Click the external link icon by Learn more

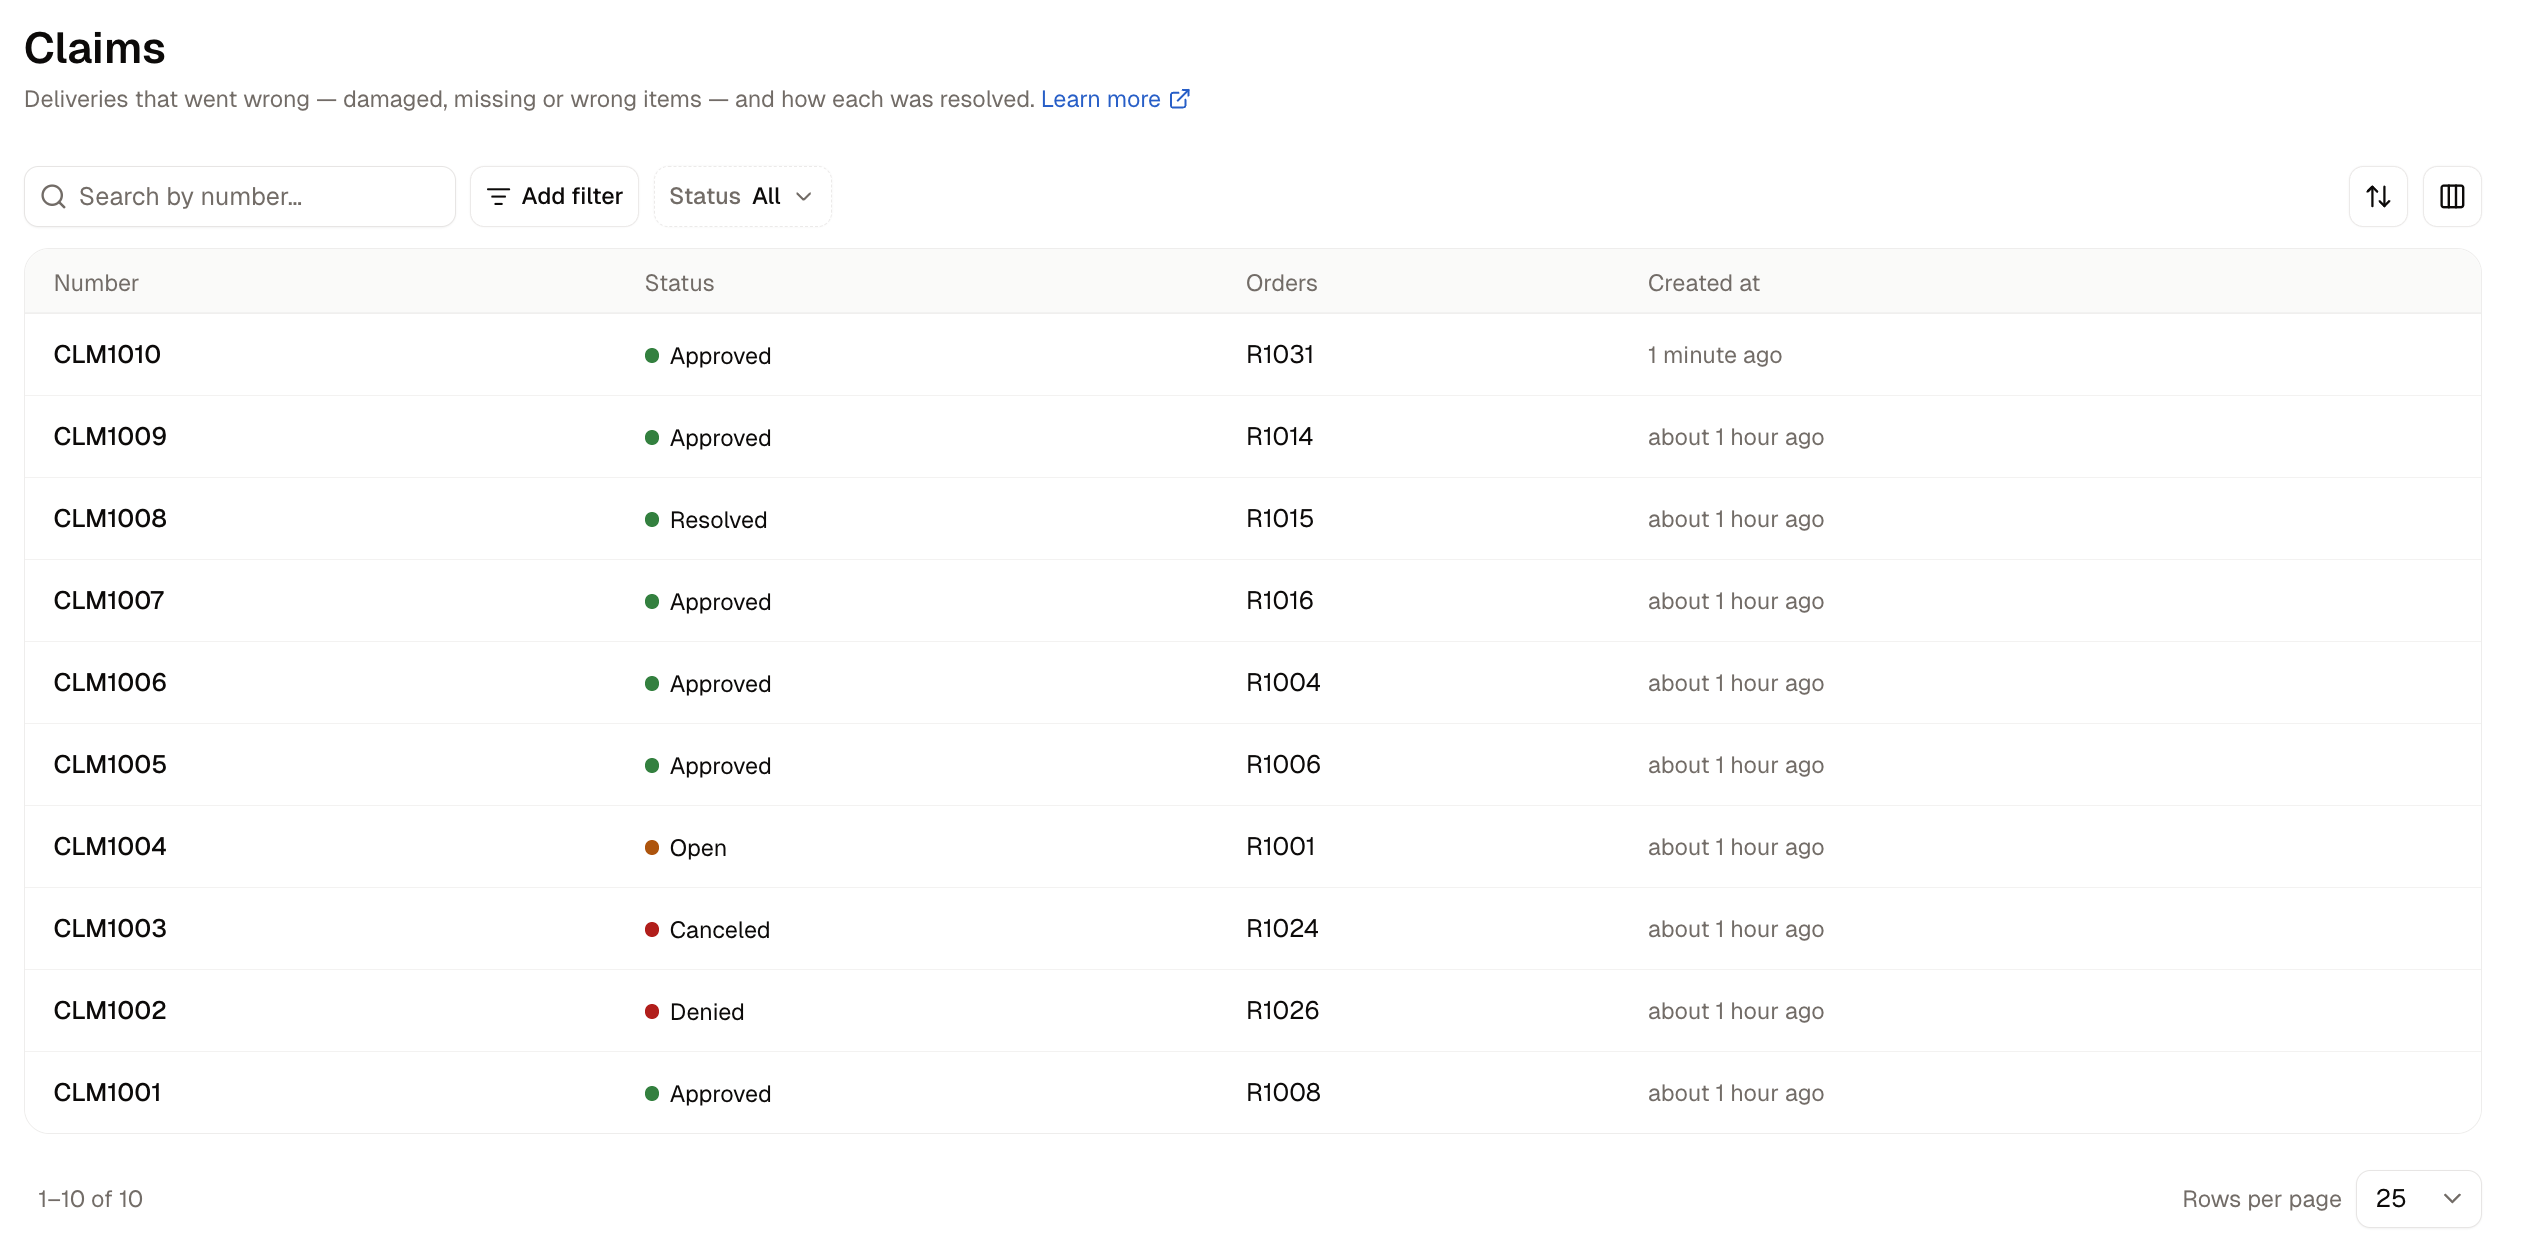coord(1180,99)
